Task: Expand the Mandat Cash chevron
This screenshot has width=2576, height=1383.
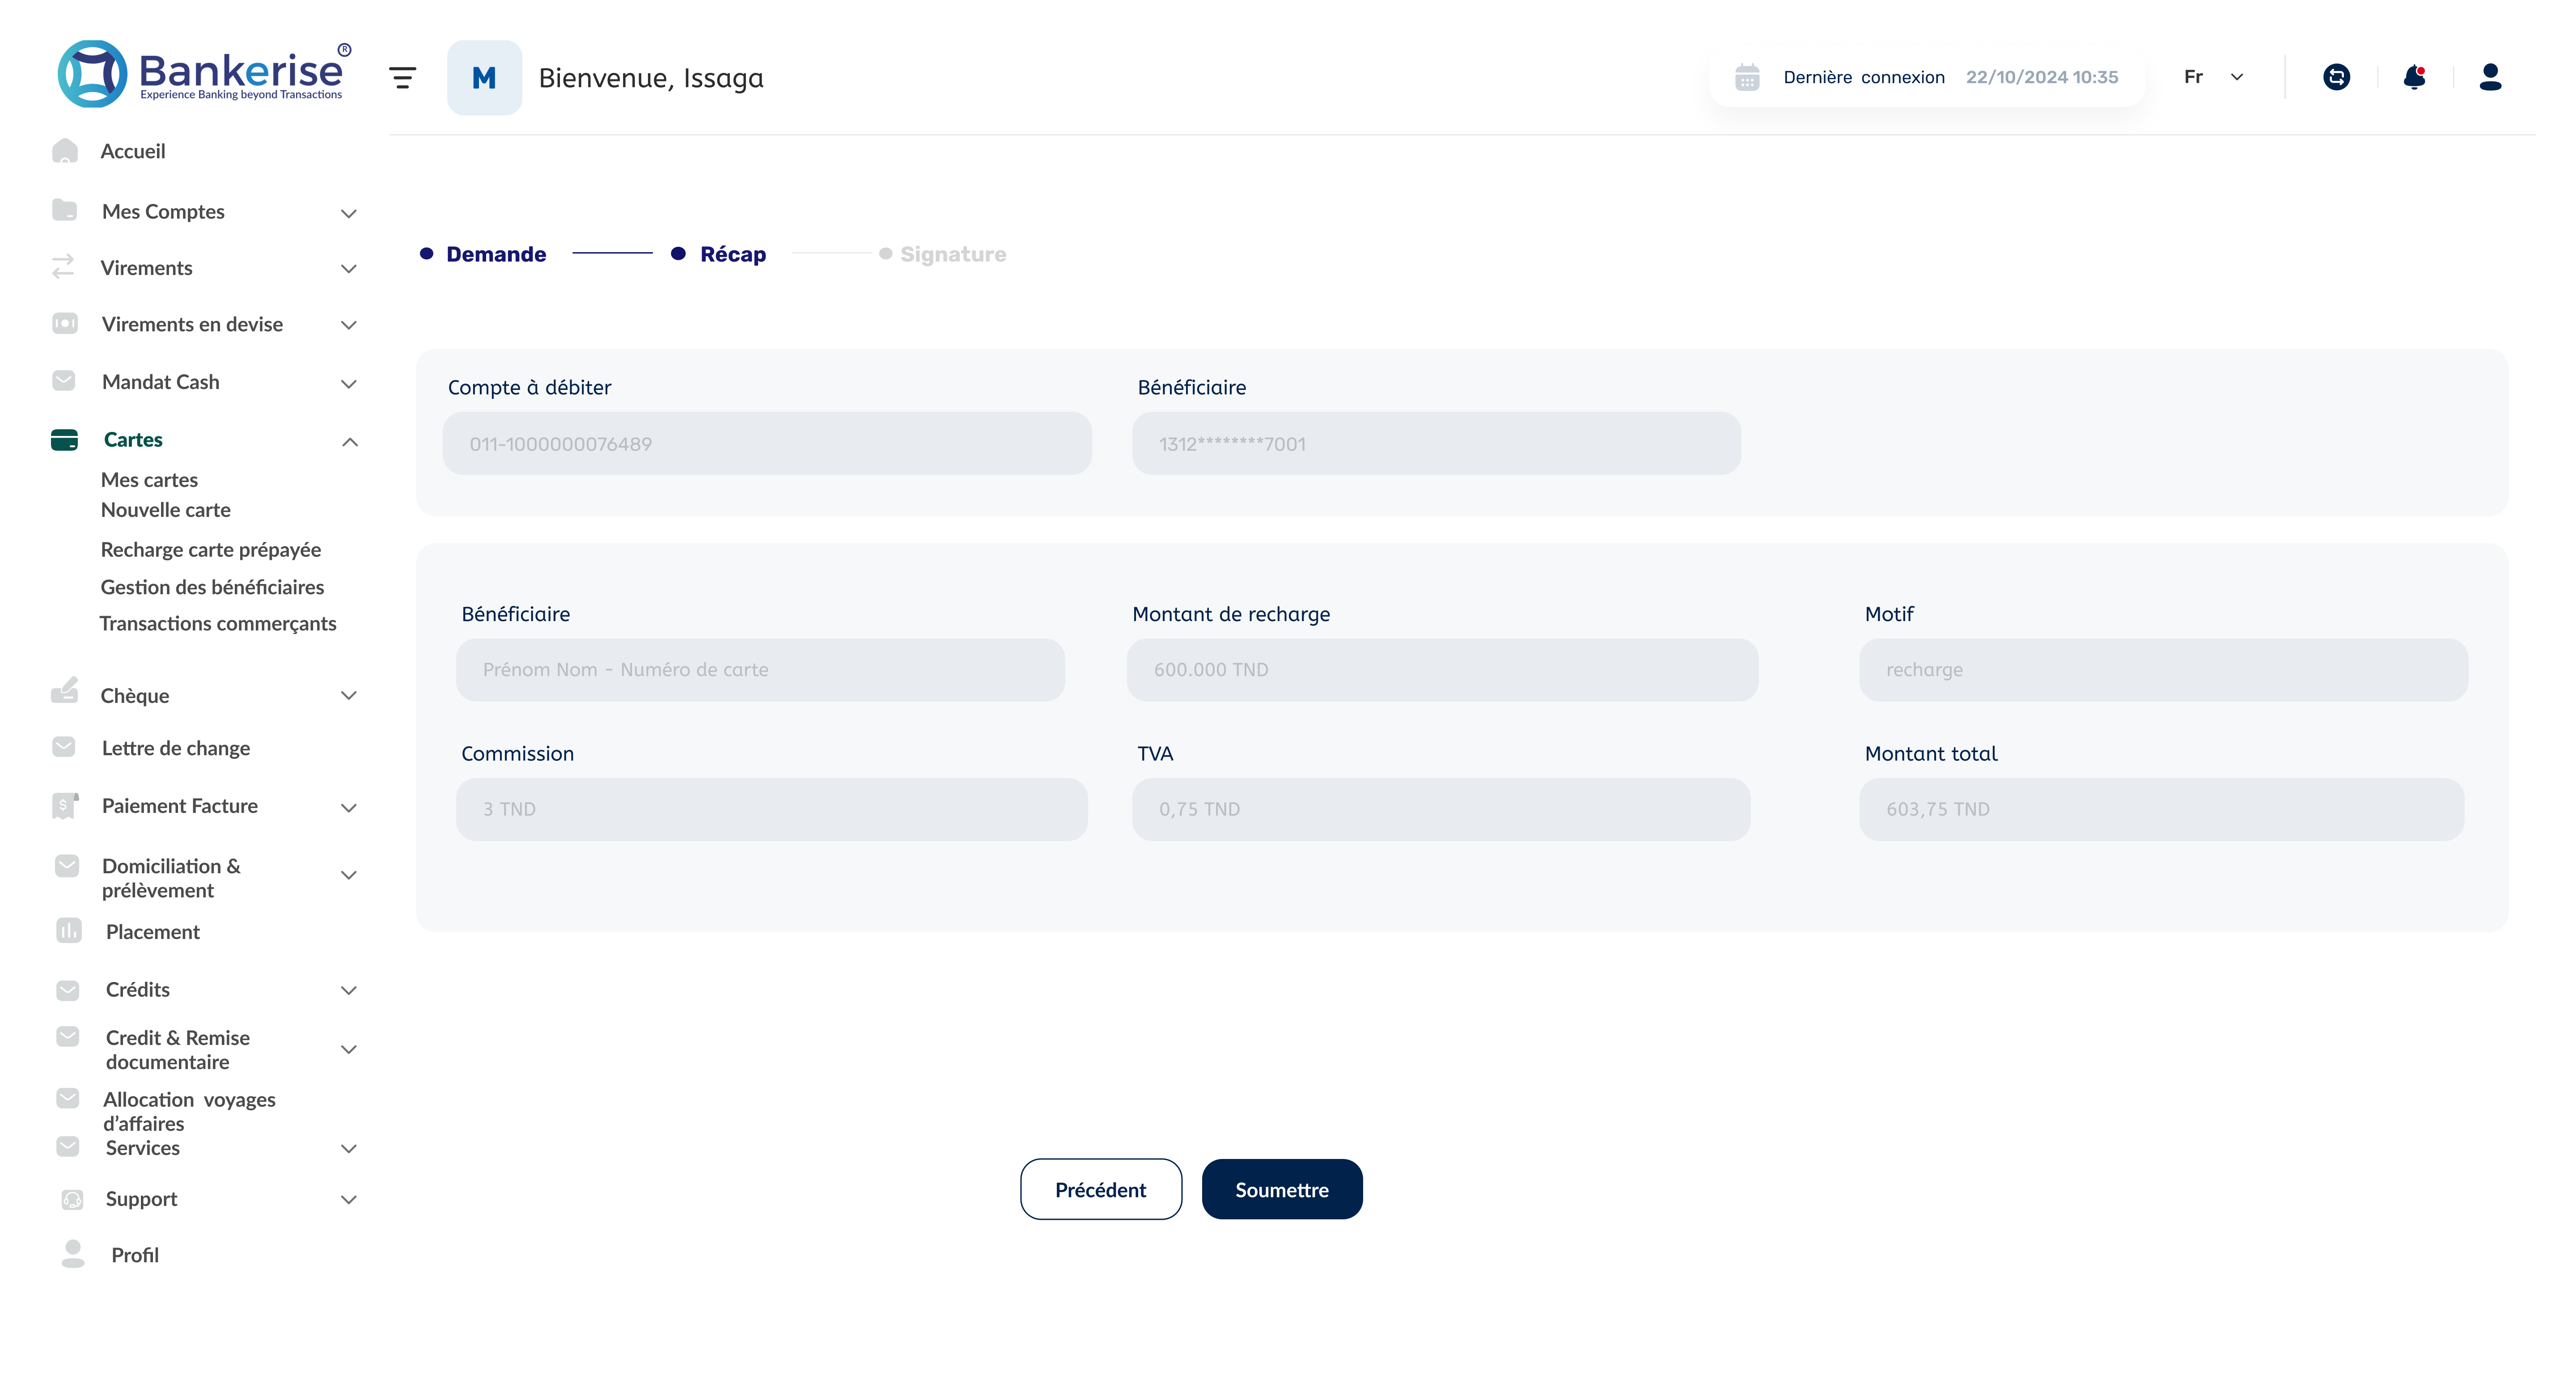Action: click(349, 384)
